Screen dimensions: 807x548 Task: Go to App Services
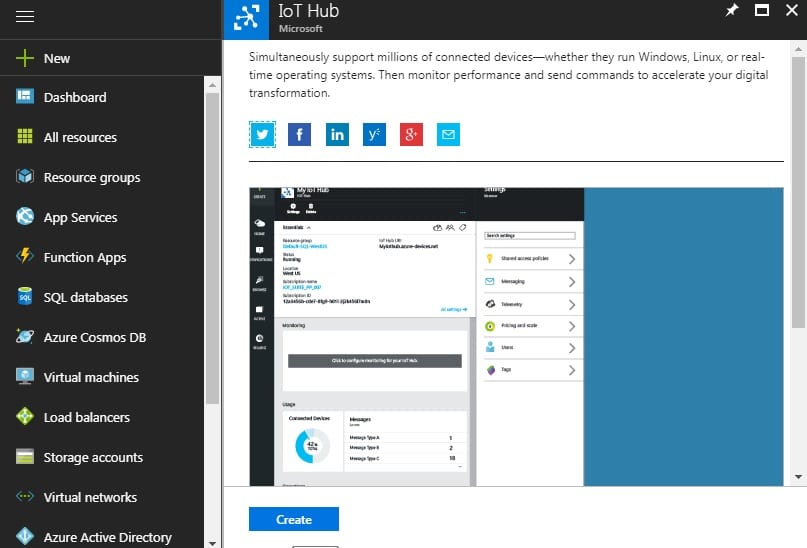[80, 217]
